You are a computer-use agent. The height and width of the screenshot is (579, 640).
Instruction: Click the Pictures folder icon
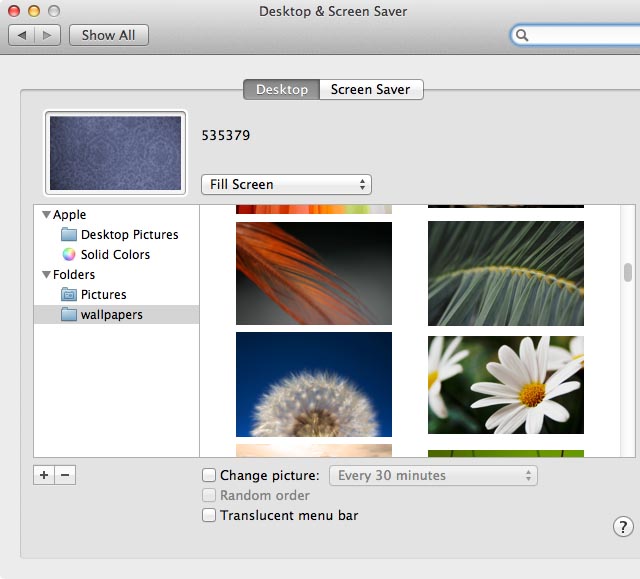[x=69, y=295]
